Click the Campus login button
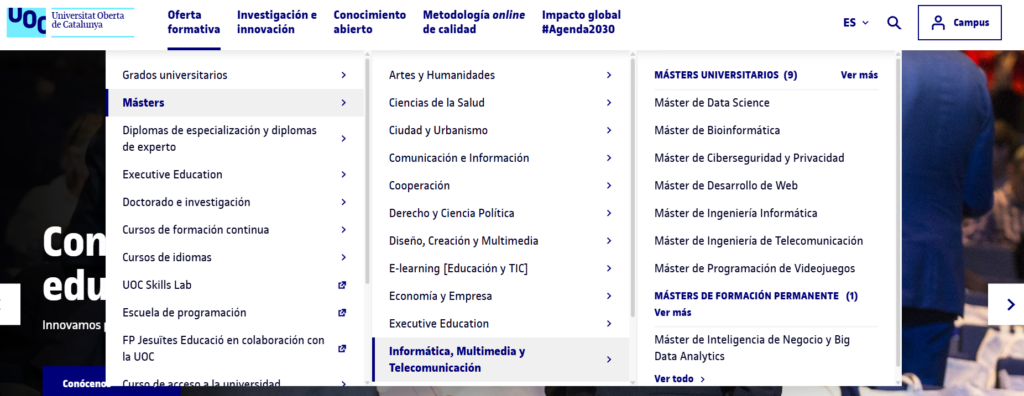The width and height of the screenshot is (1024, 396). click(x=959, y=23)
